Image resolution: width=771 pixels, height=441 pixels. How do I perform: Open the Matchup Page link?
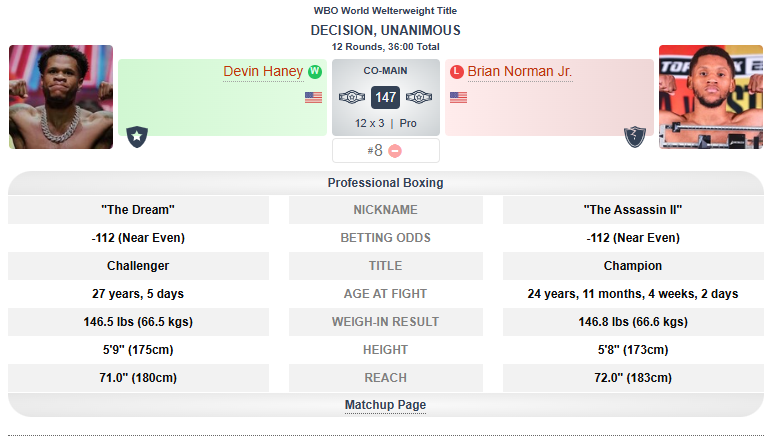385,405
